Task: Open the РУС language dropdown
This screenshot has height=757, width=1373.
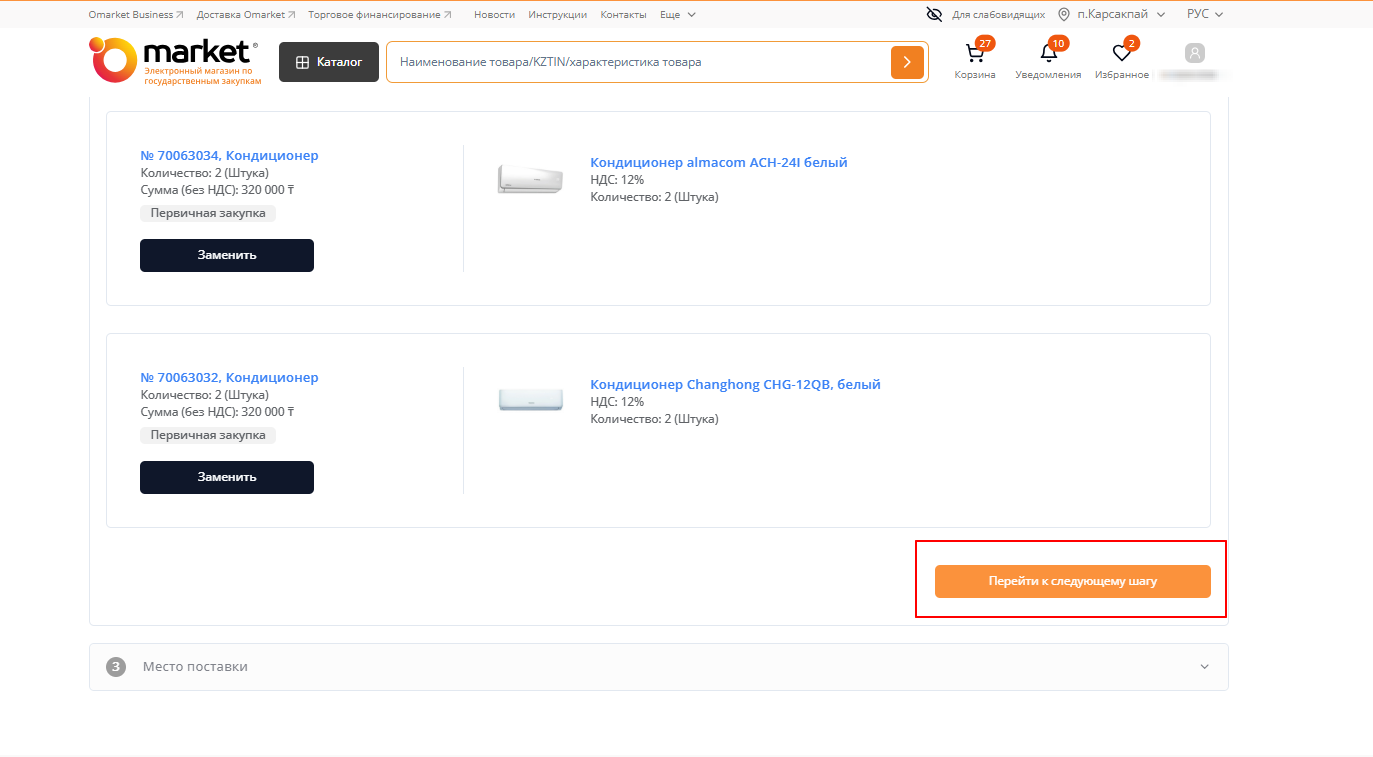Action: click(x=1205, y=14)
